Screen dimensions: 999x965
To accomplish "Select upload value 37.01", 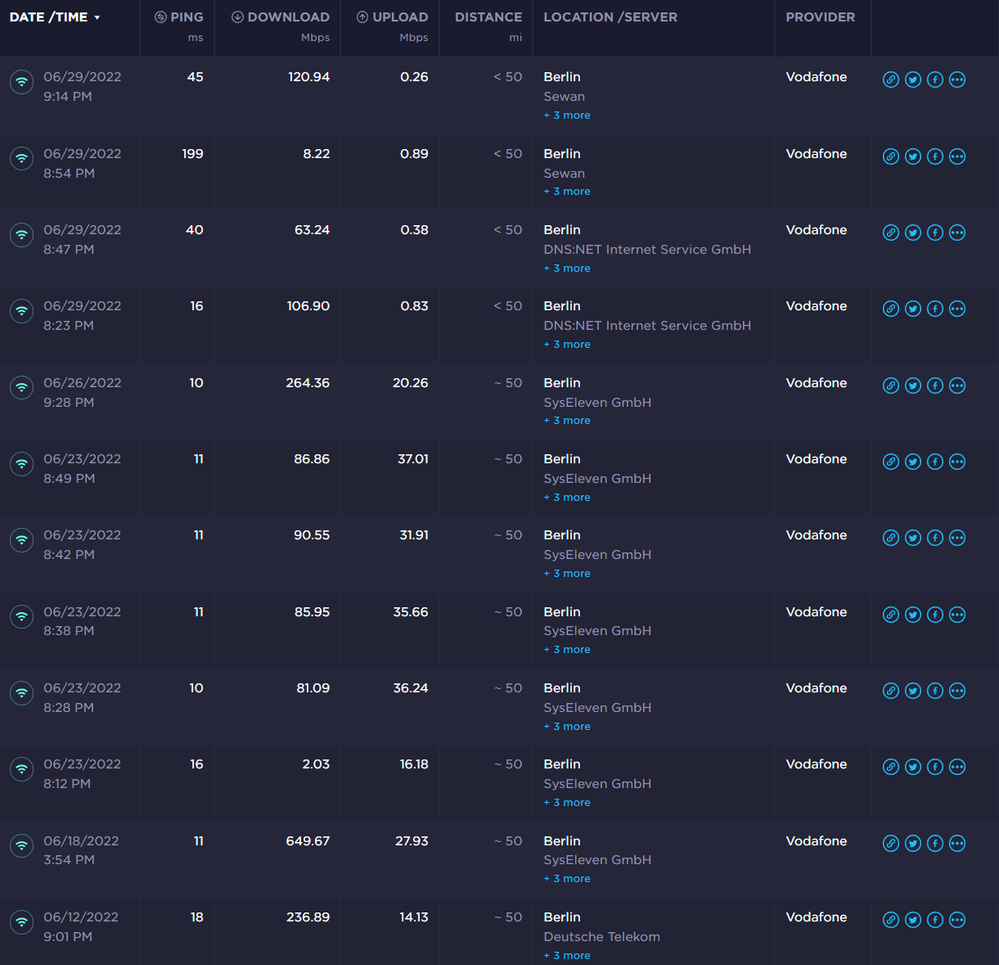I will pos(413,459).
